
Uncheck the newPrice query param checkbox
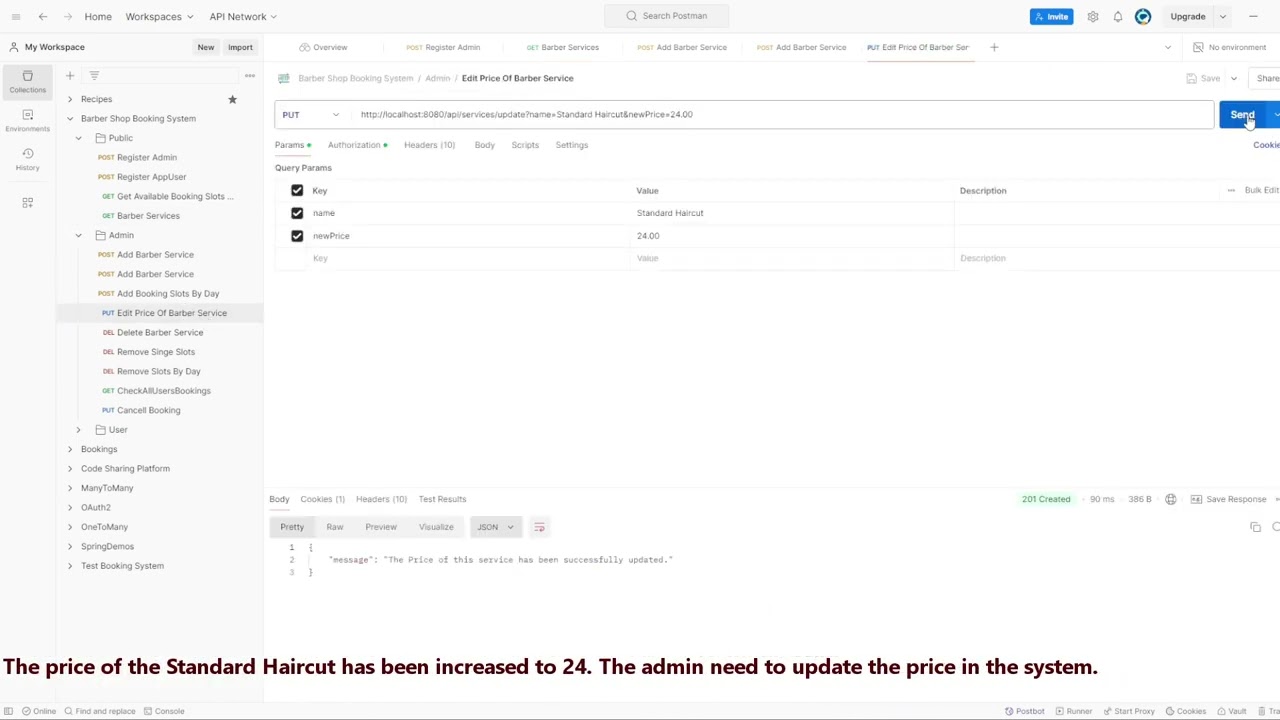[297, 236]
